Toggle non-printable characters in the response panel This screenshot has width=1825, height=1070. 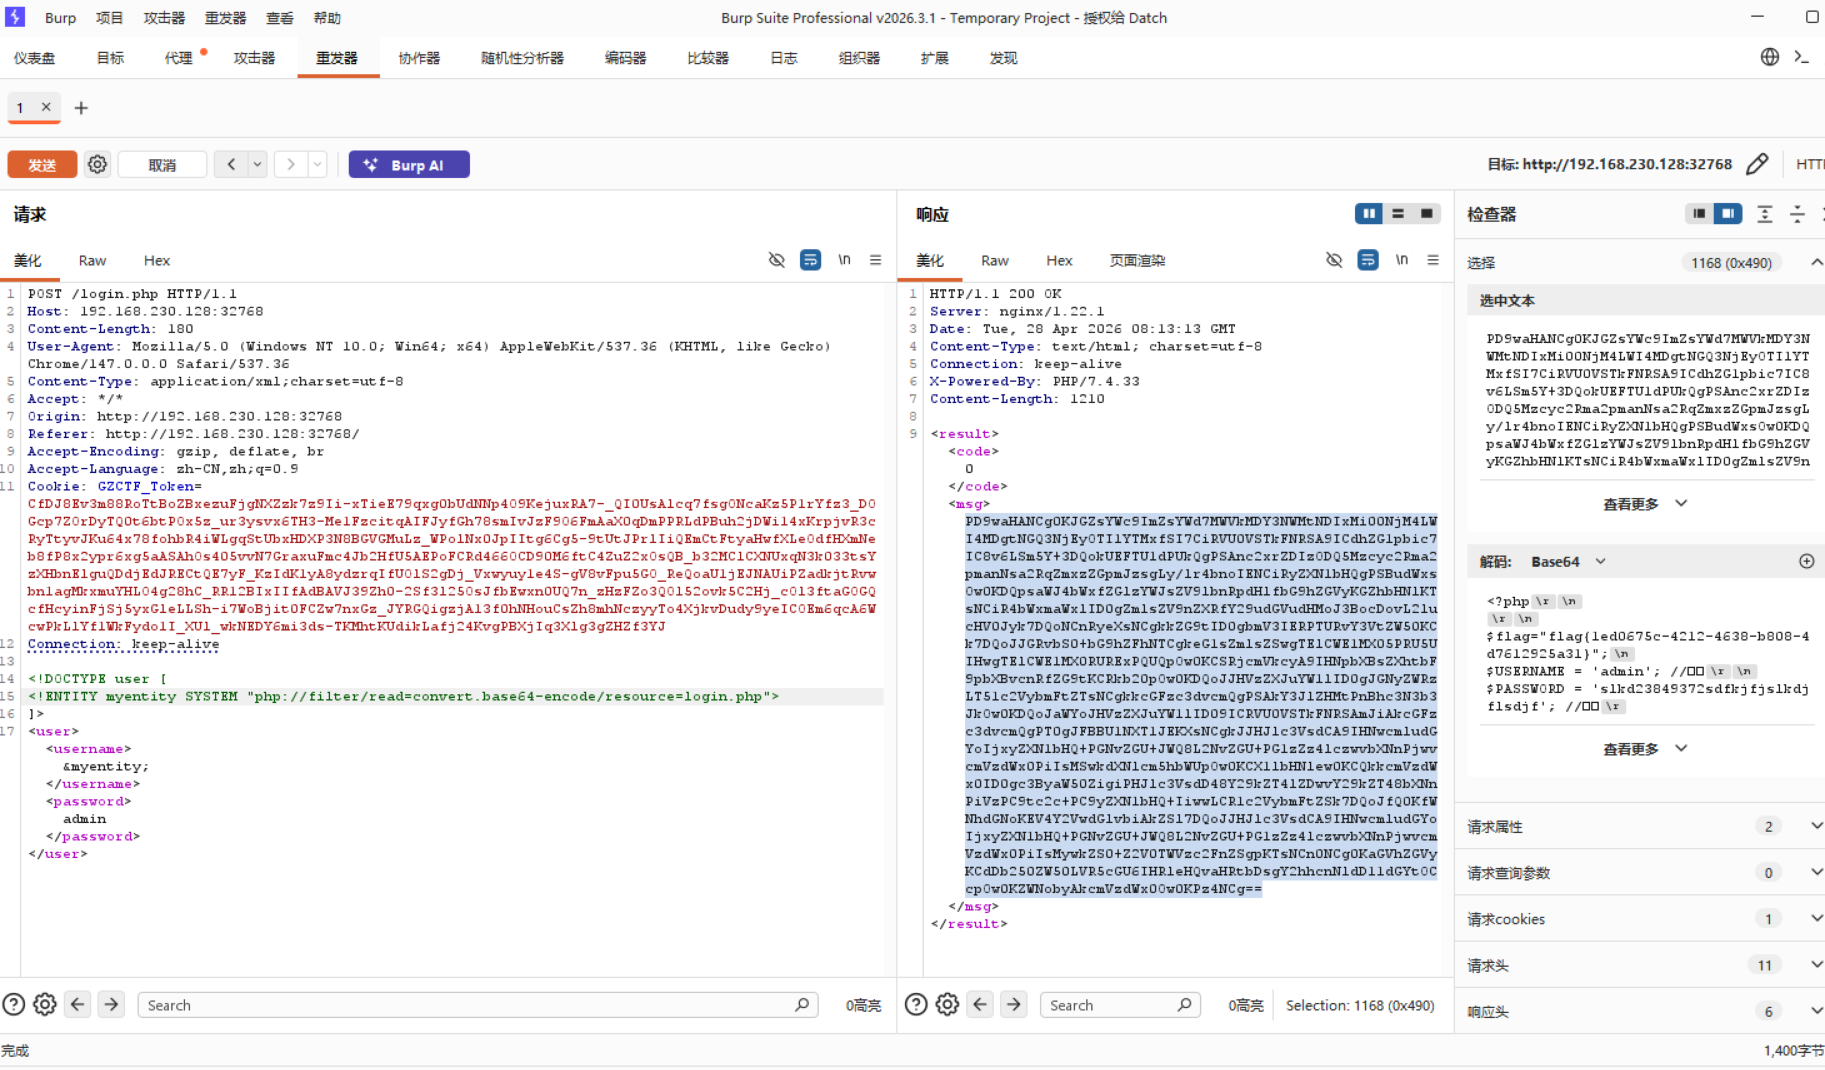point(1334,260)
